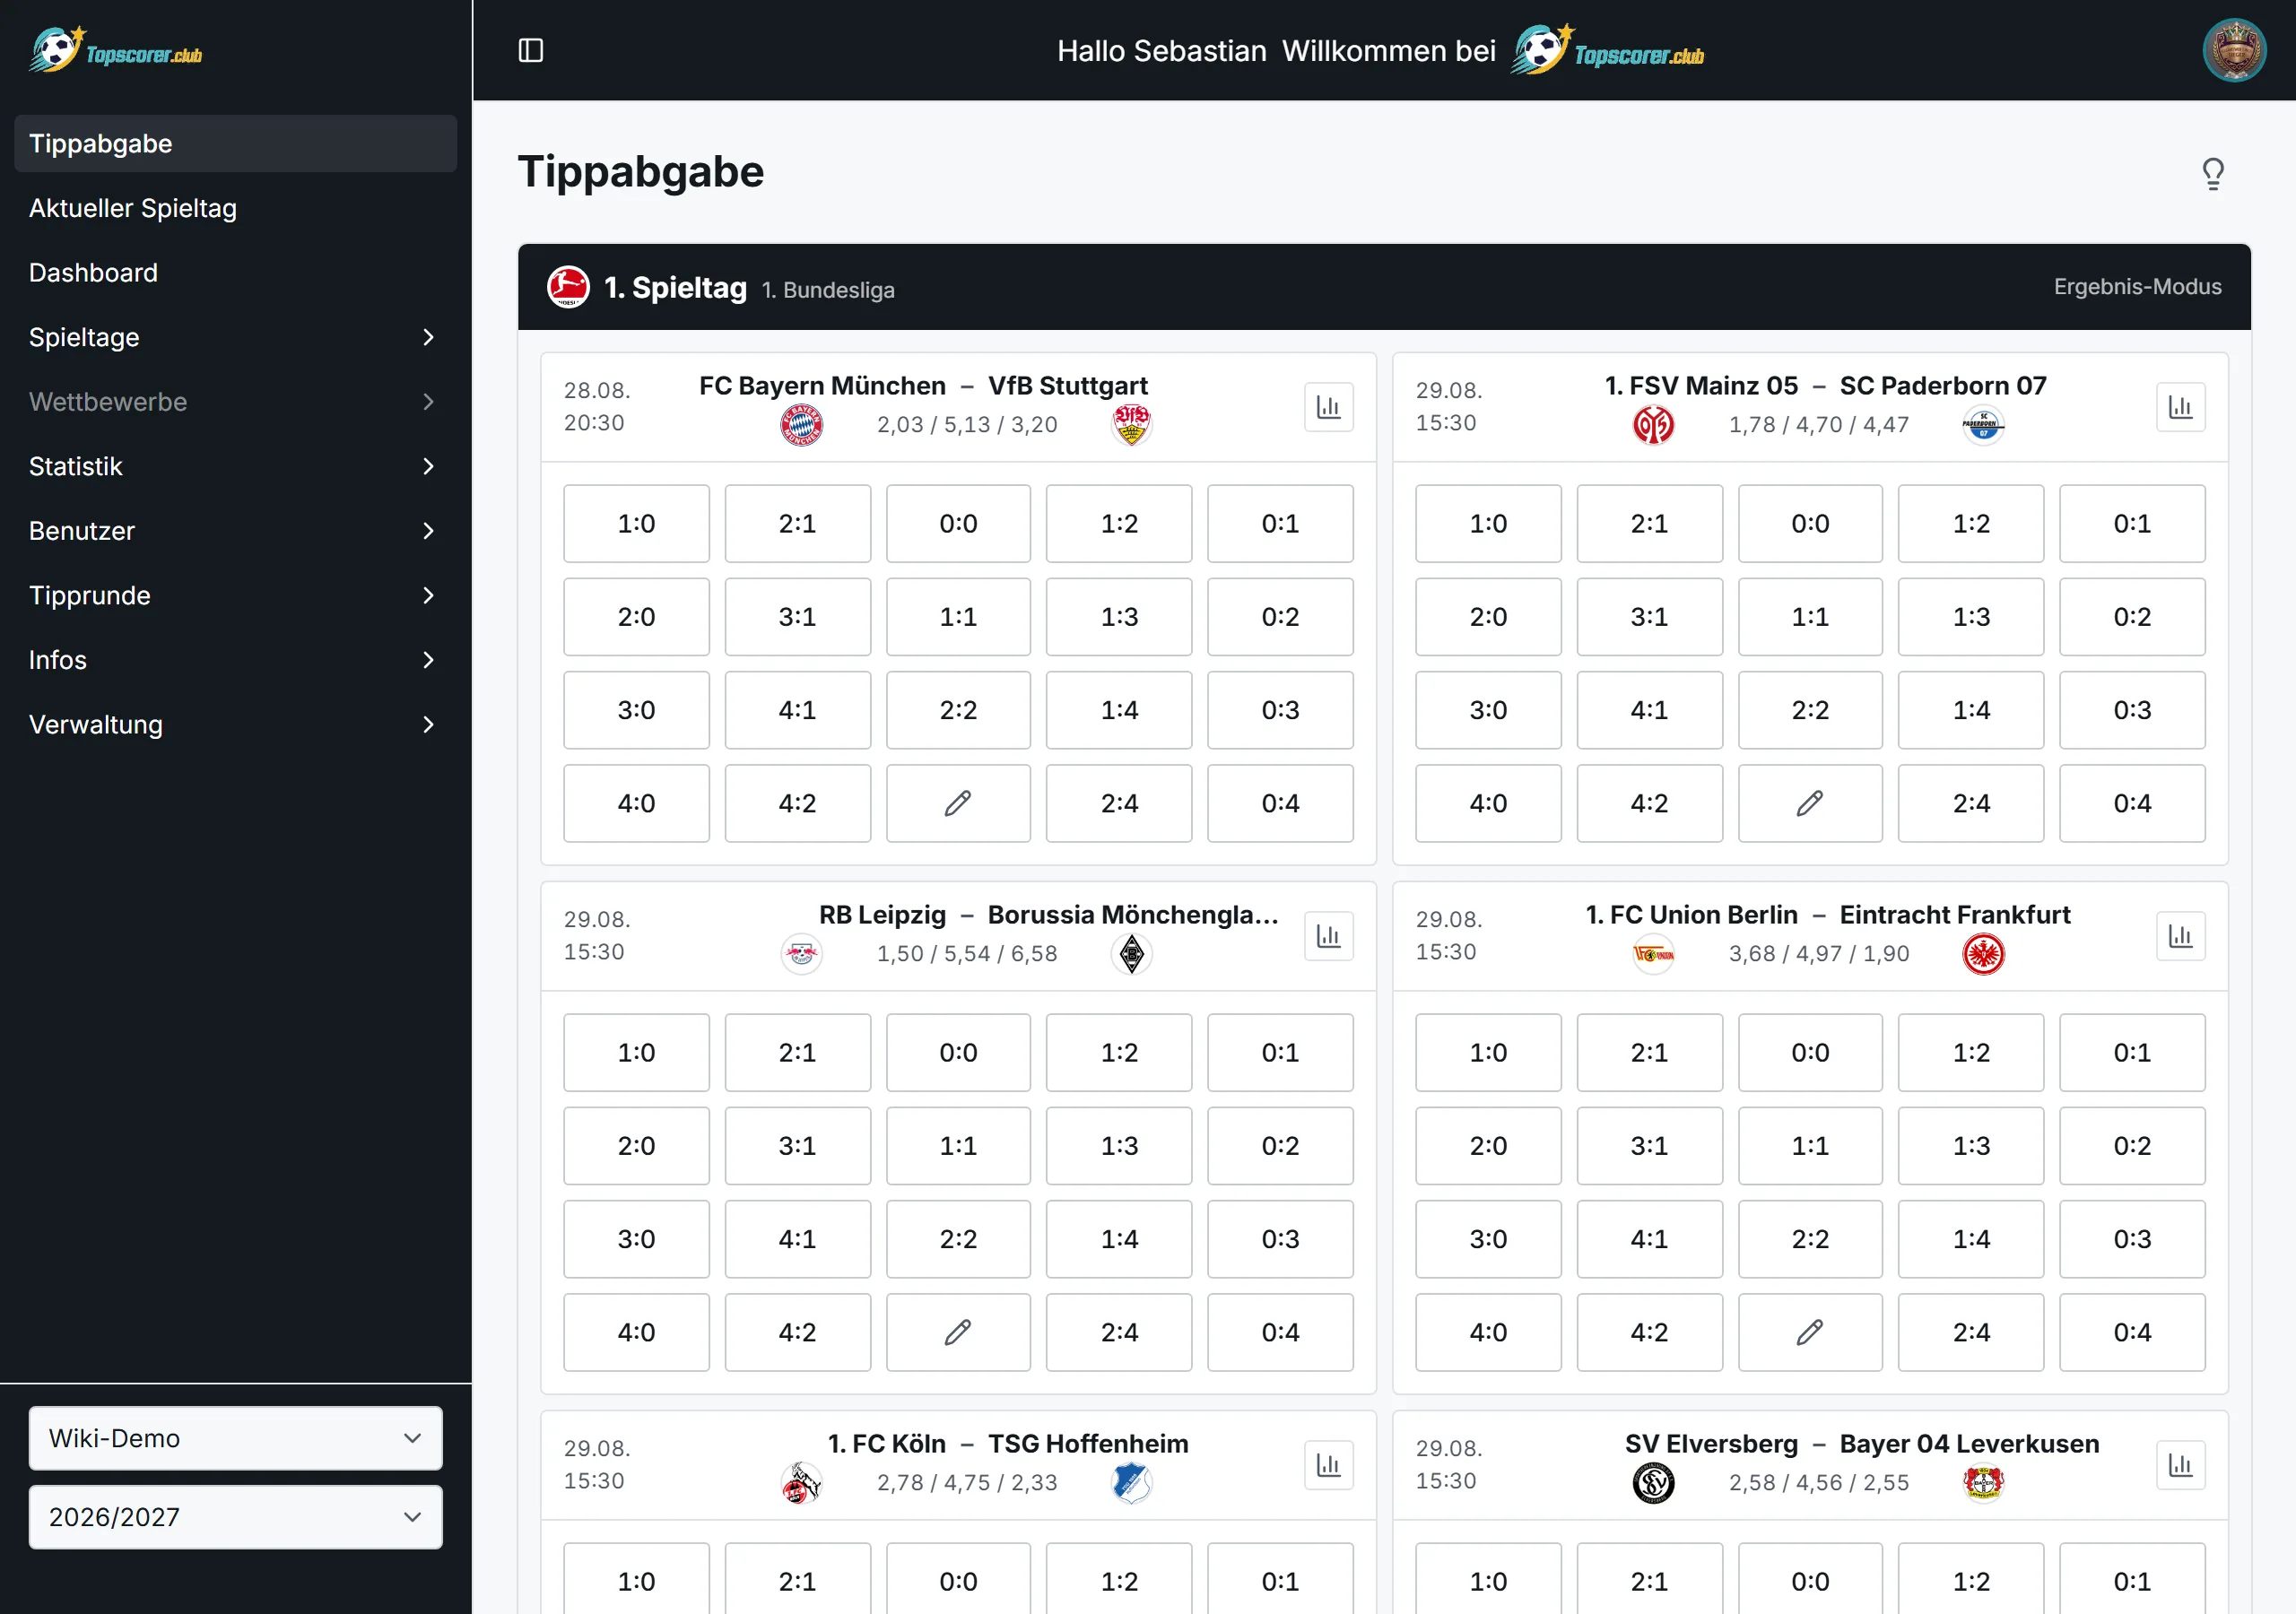Click odds 2,78 / 4,75 / 2,33
Image resolution: width=2296 pixels, height=1614 pixels.
967,1483
